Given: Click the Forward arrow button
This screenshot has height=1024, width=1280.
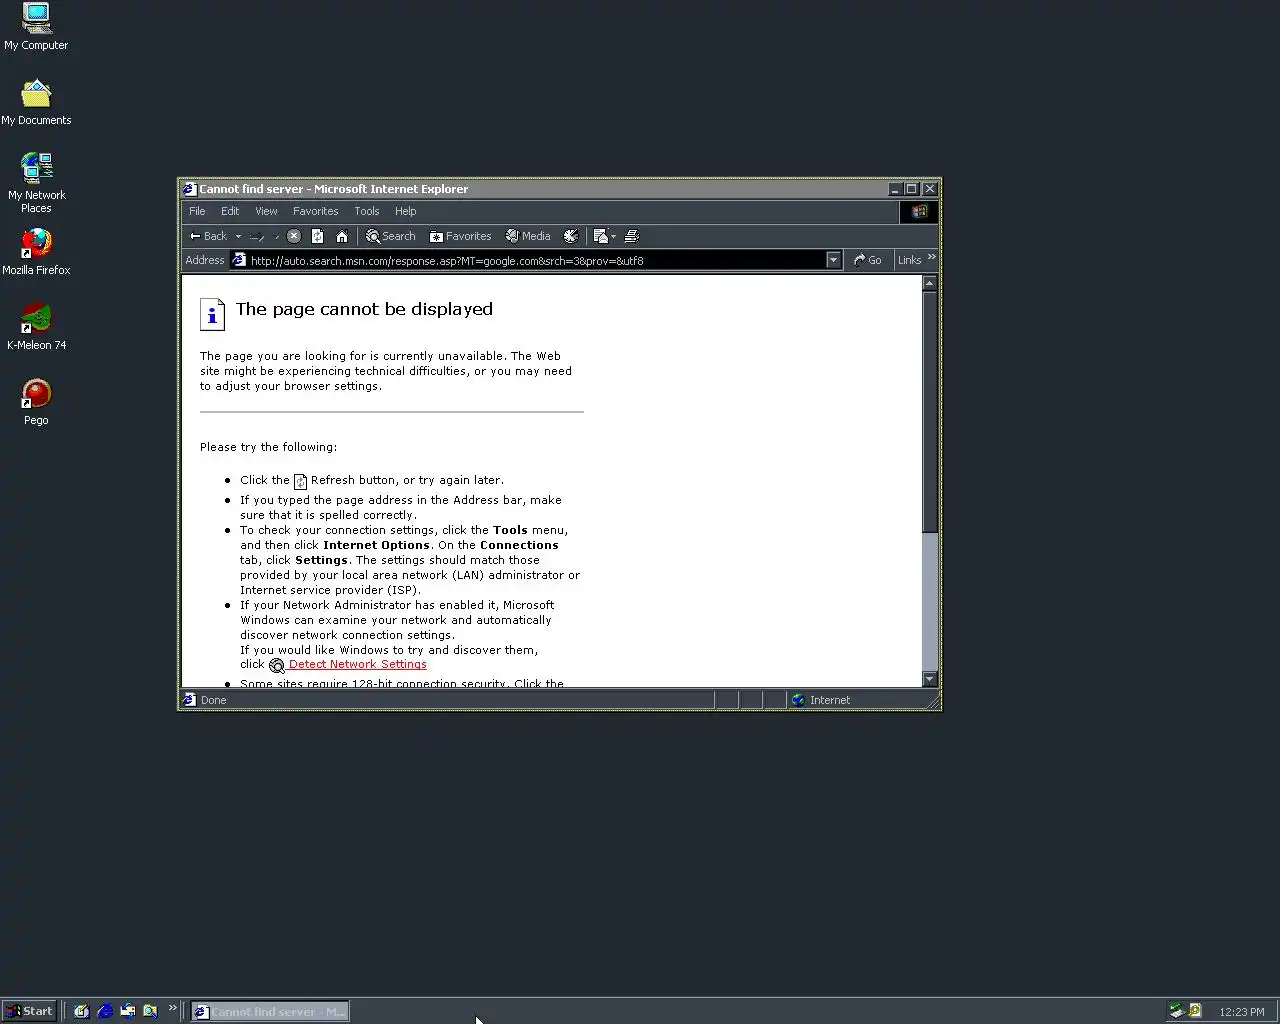Looking at the screenshot, I should (x=257, y=236).
